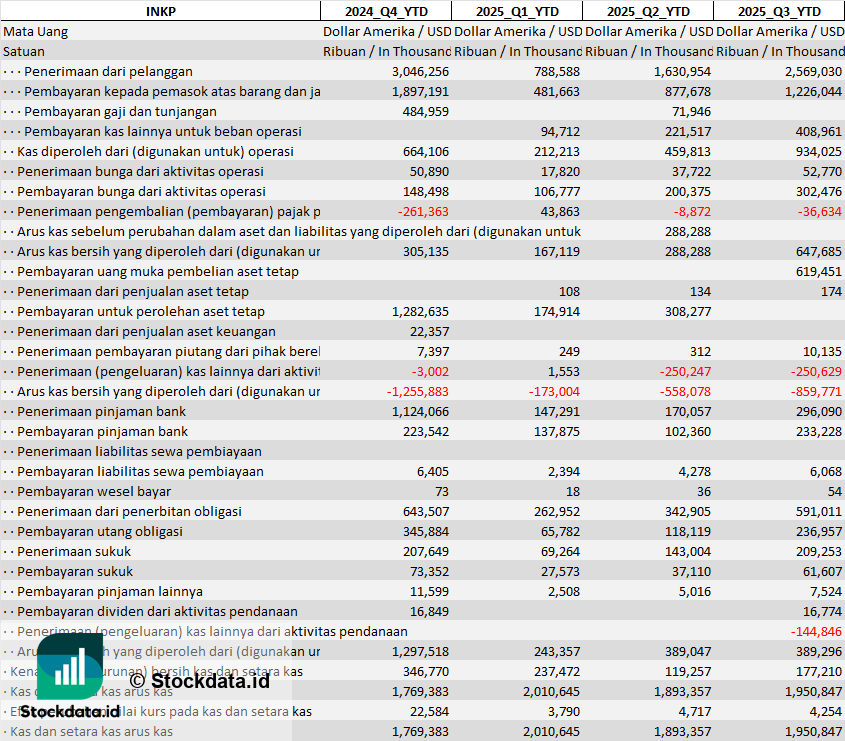The width and height of the screenshot is (845, 741).
Task: Click value 346,770 in the table
Action: (x=426, y=671)
